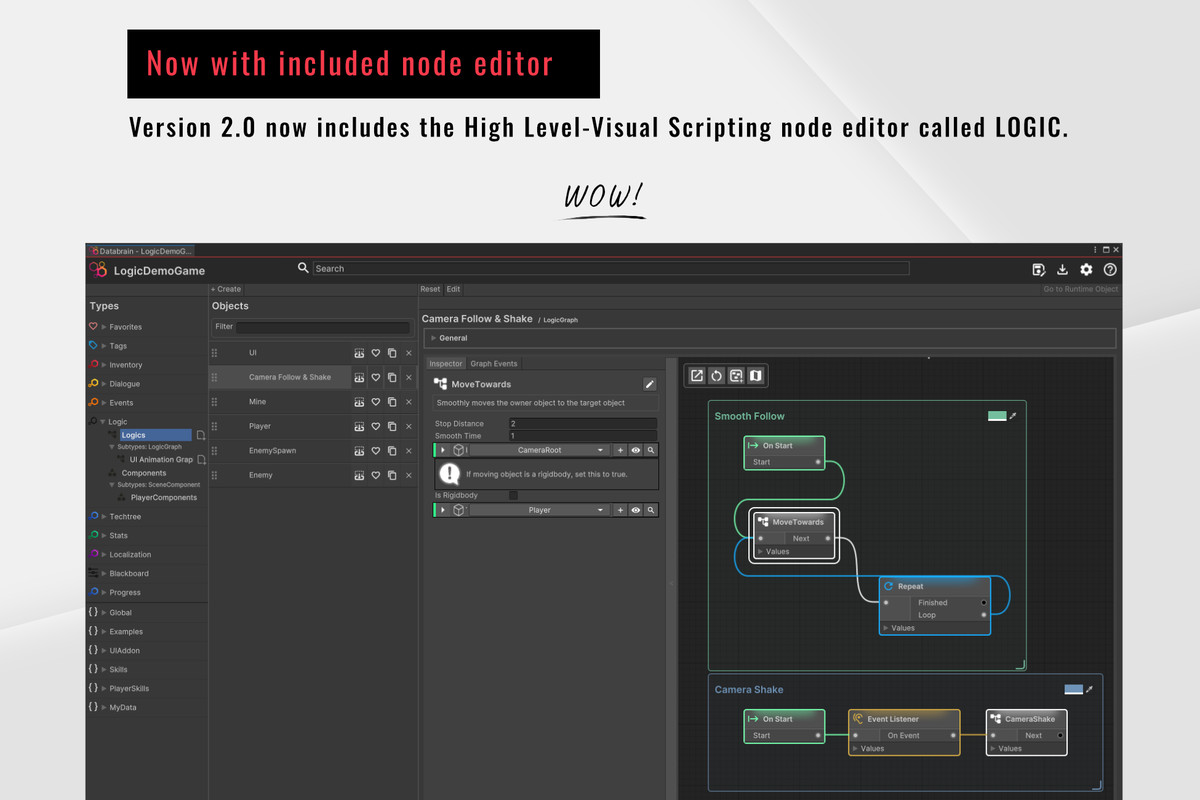Click the Search input field

coord(611,268)
